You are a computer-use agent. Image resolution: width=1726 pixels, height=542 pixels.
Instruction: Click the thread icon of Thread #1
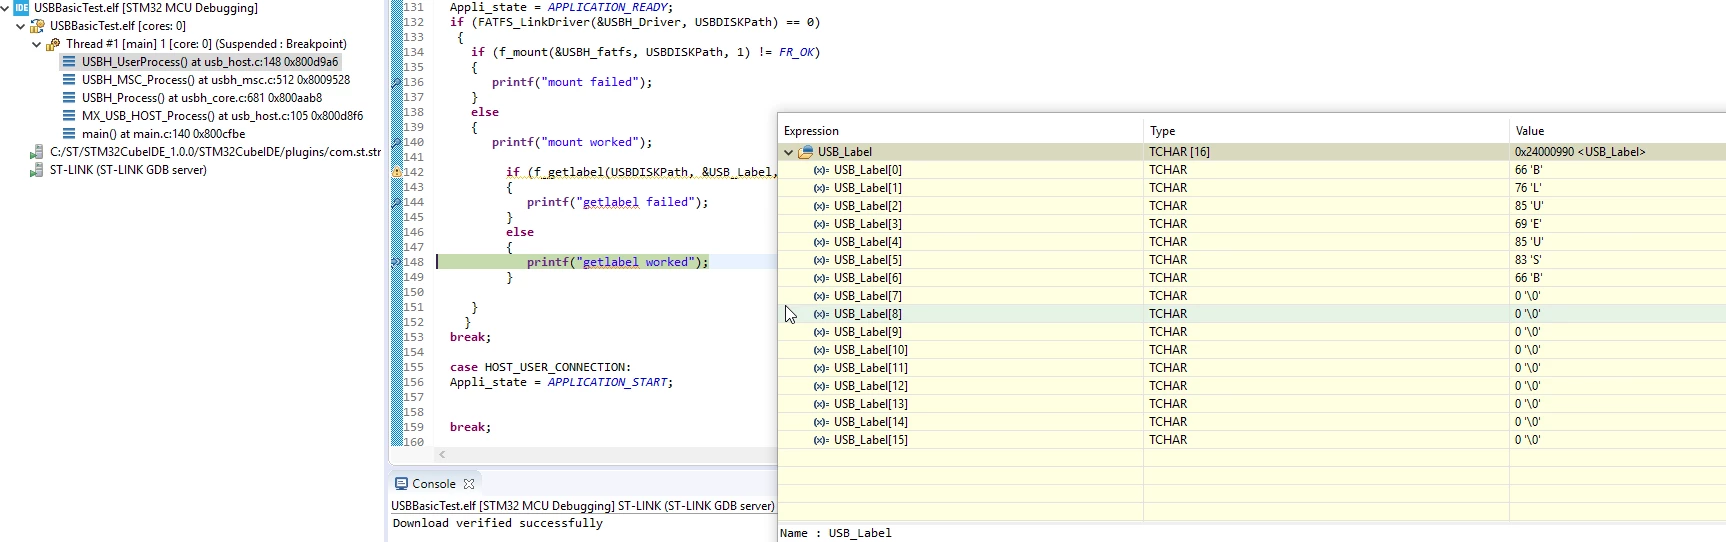(53, 44)
